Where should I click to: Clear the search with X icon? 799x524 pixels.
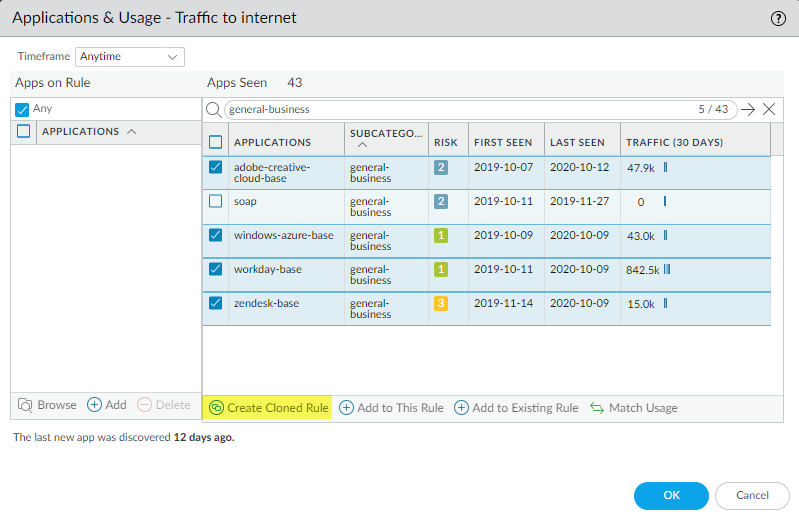click(x=769, y=109)
